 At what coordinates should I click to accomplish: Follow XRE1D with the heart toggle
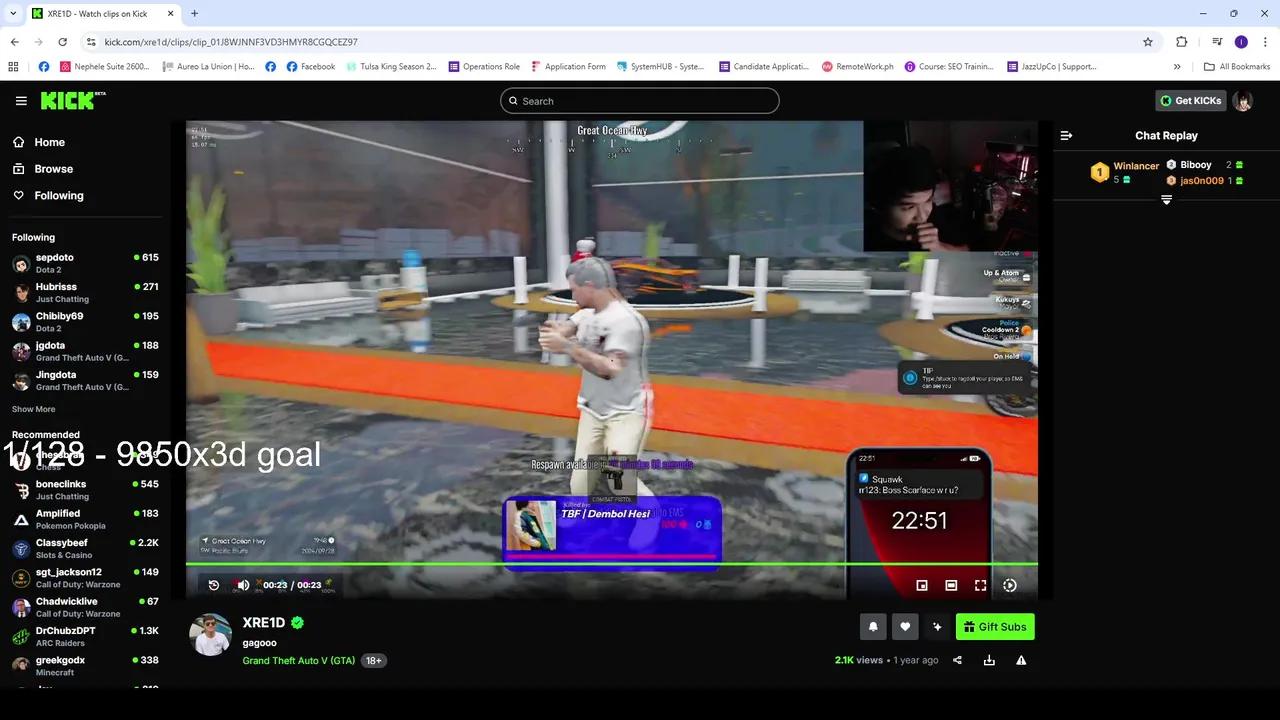coord(904,626)
